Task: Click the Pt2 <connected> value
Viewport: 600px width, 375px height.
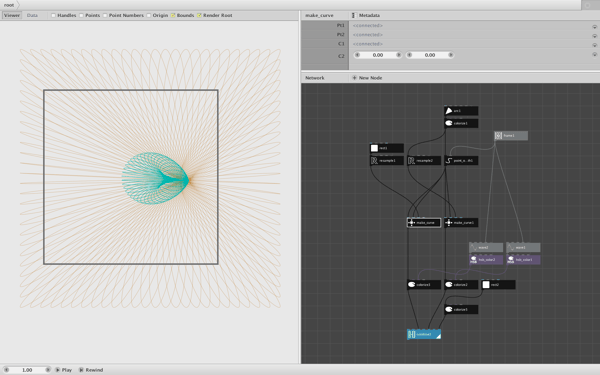Action: 368,35
